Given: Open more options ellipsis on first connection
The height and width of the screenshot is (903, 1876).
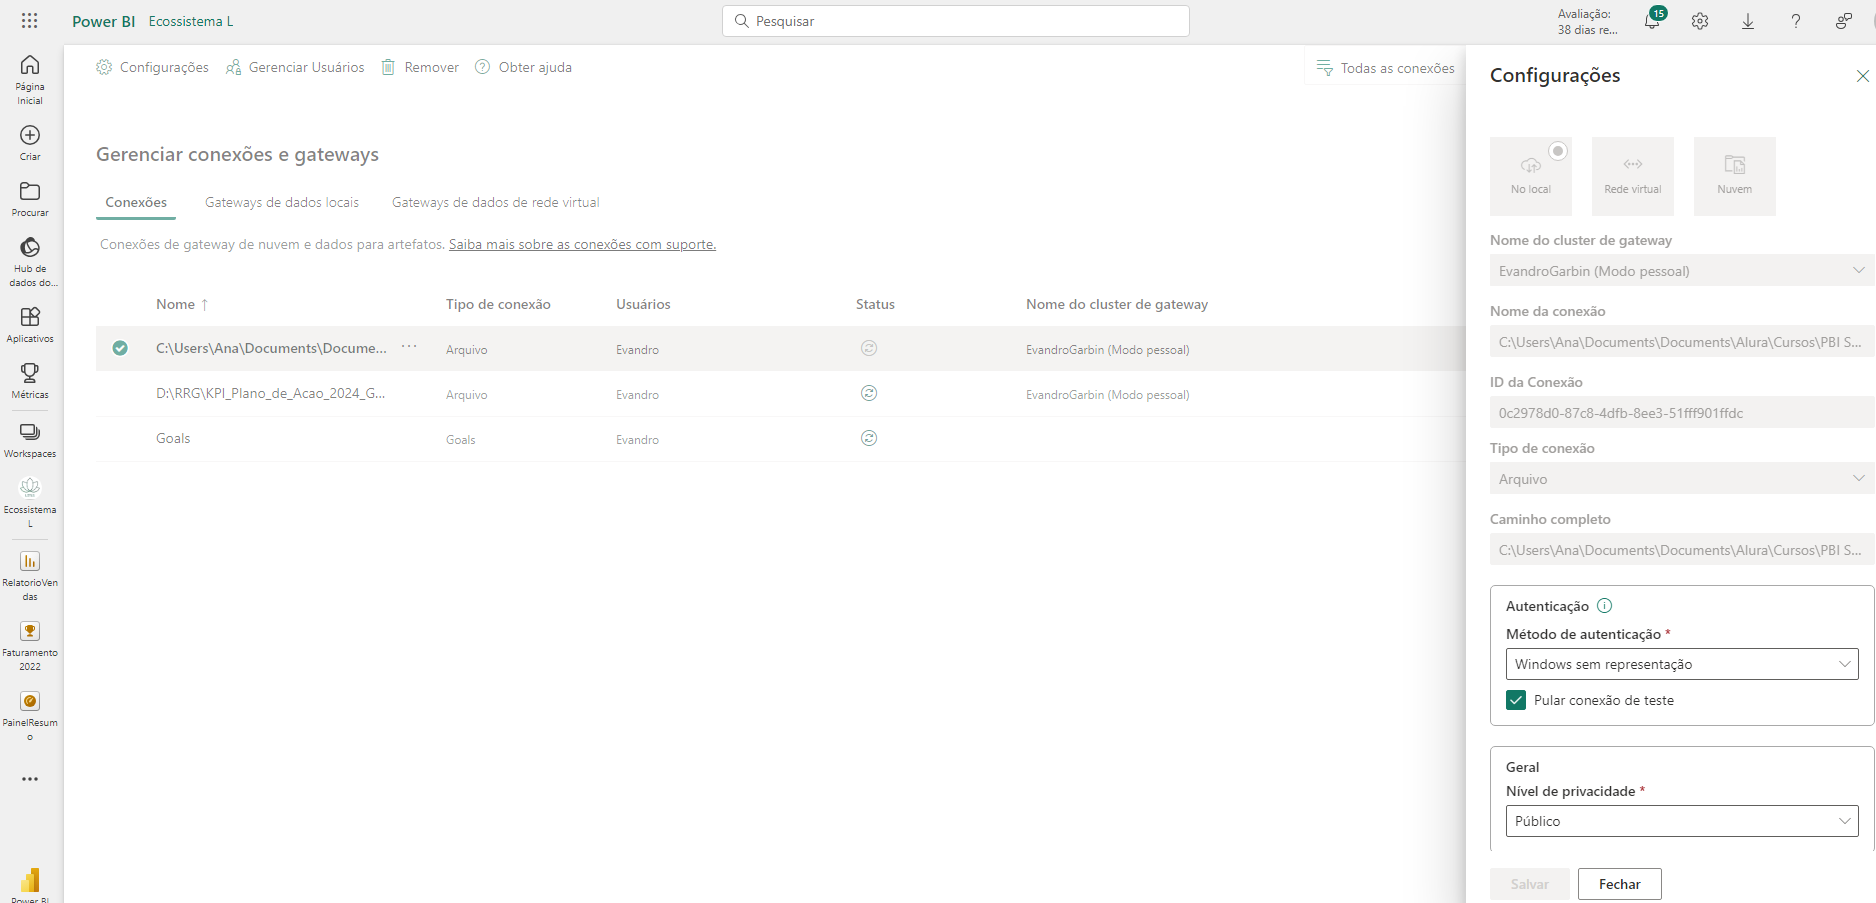Looking at the screenshot, I should tap(409, 346).
